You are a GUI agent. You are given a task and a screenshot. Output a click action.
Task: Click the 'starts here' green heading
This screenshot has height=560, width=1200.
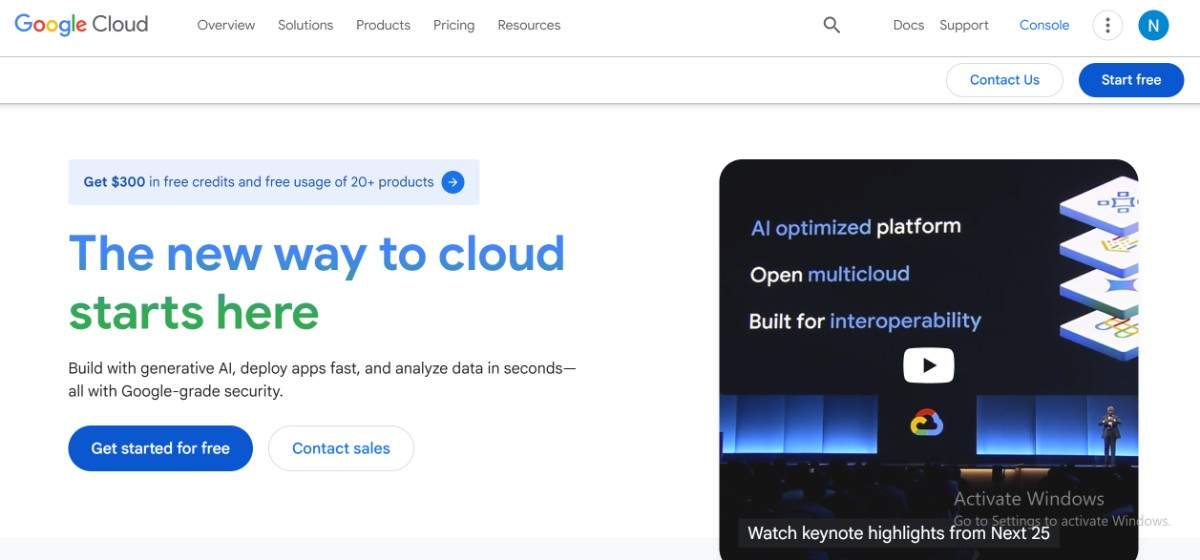click(x=194, y=311)
